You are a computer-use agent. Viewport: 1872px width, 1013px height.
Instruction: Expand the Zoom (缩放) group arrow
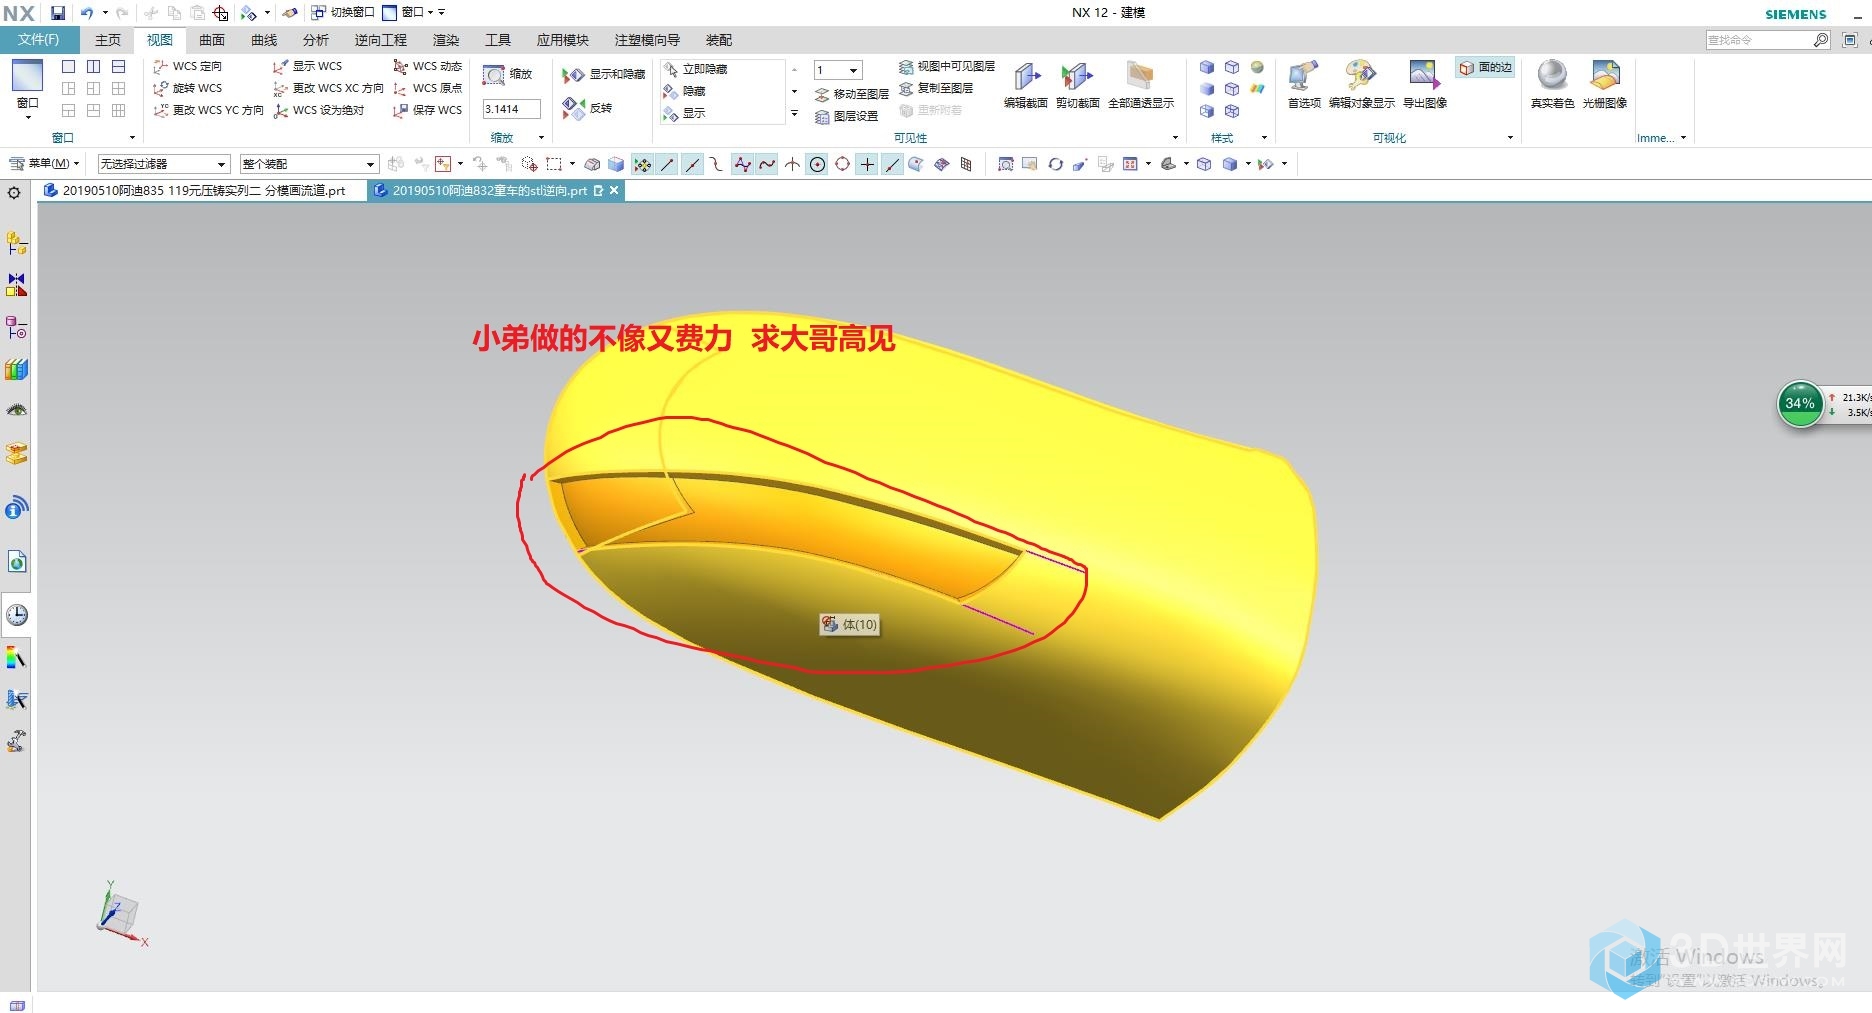point(541,138)
